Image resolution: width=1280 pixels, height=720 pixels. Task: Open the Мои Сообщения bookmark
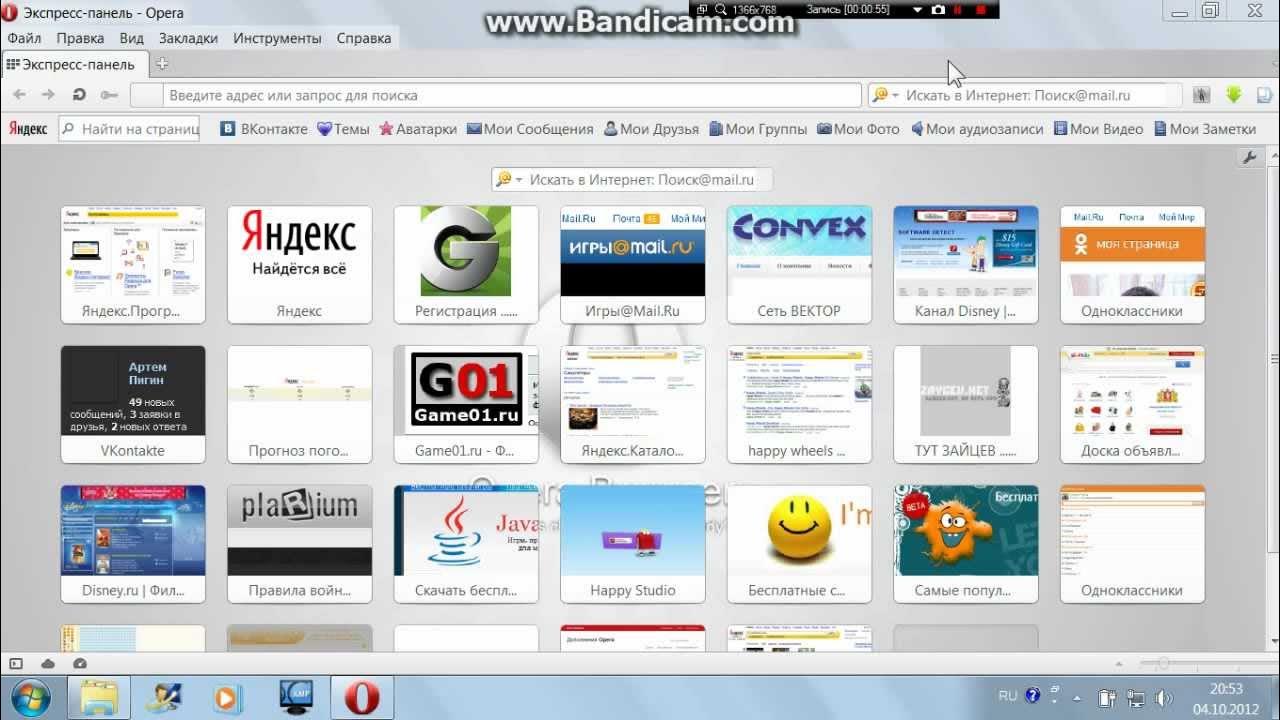click(530, 128)
